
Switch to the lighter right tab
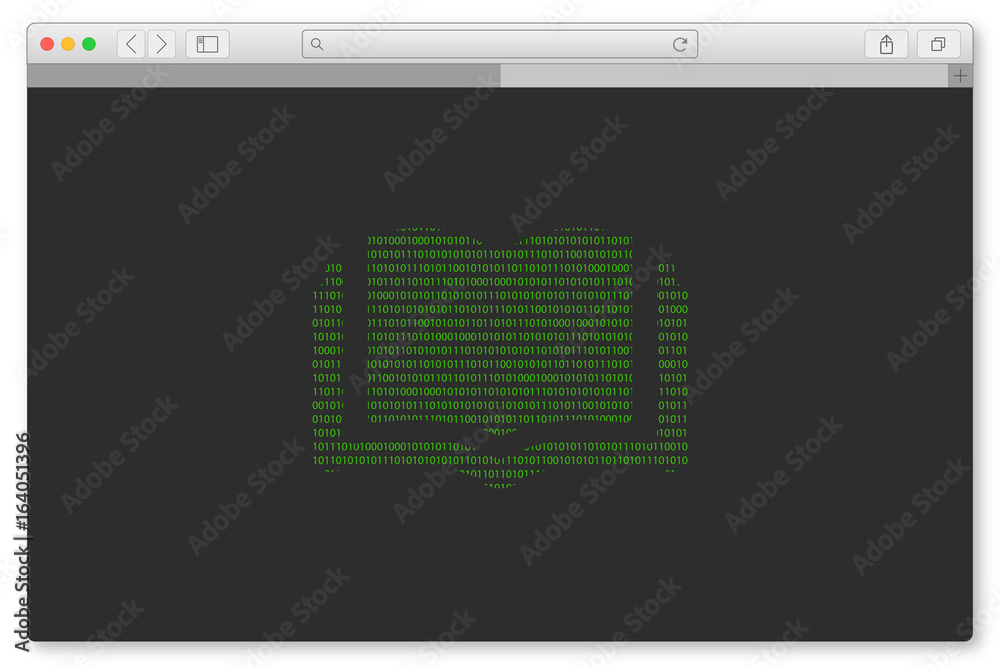[724, 76]
